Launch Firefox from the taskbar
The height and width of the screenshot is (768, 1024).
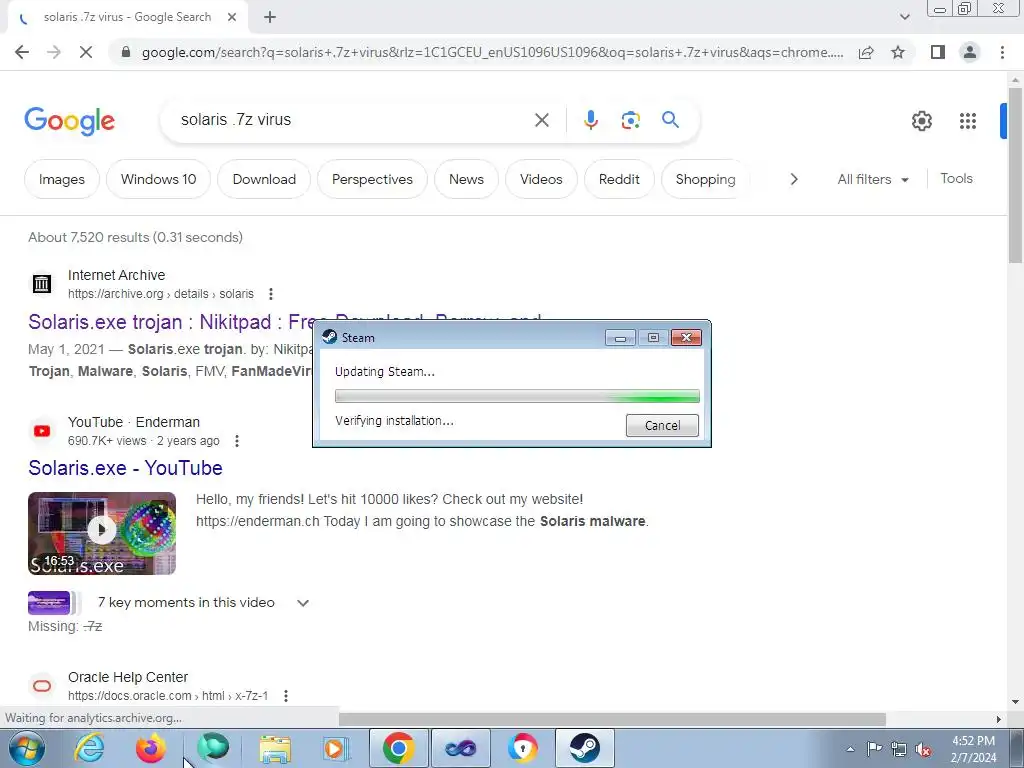coord(151,748)
